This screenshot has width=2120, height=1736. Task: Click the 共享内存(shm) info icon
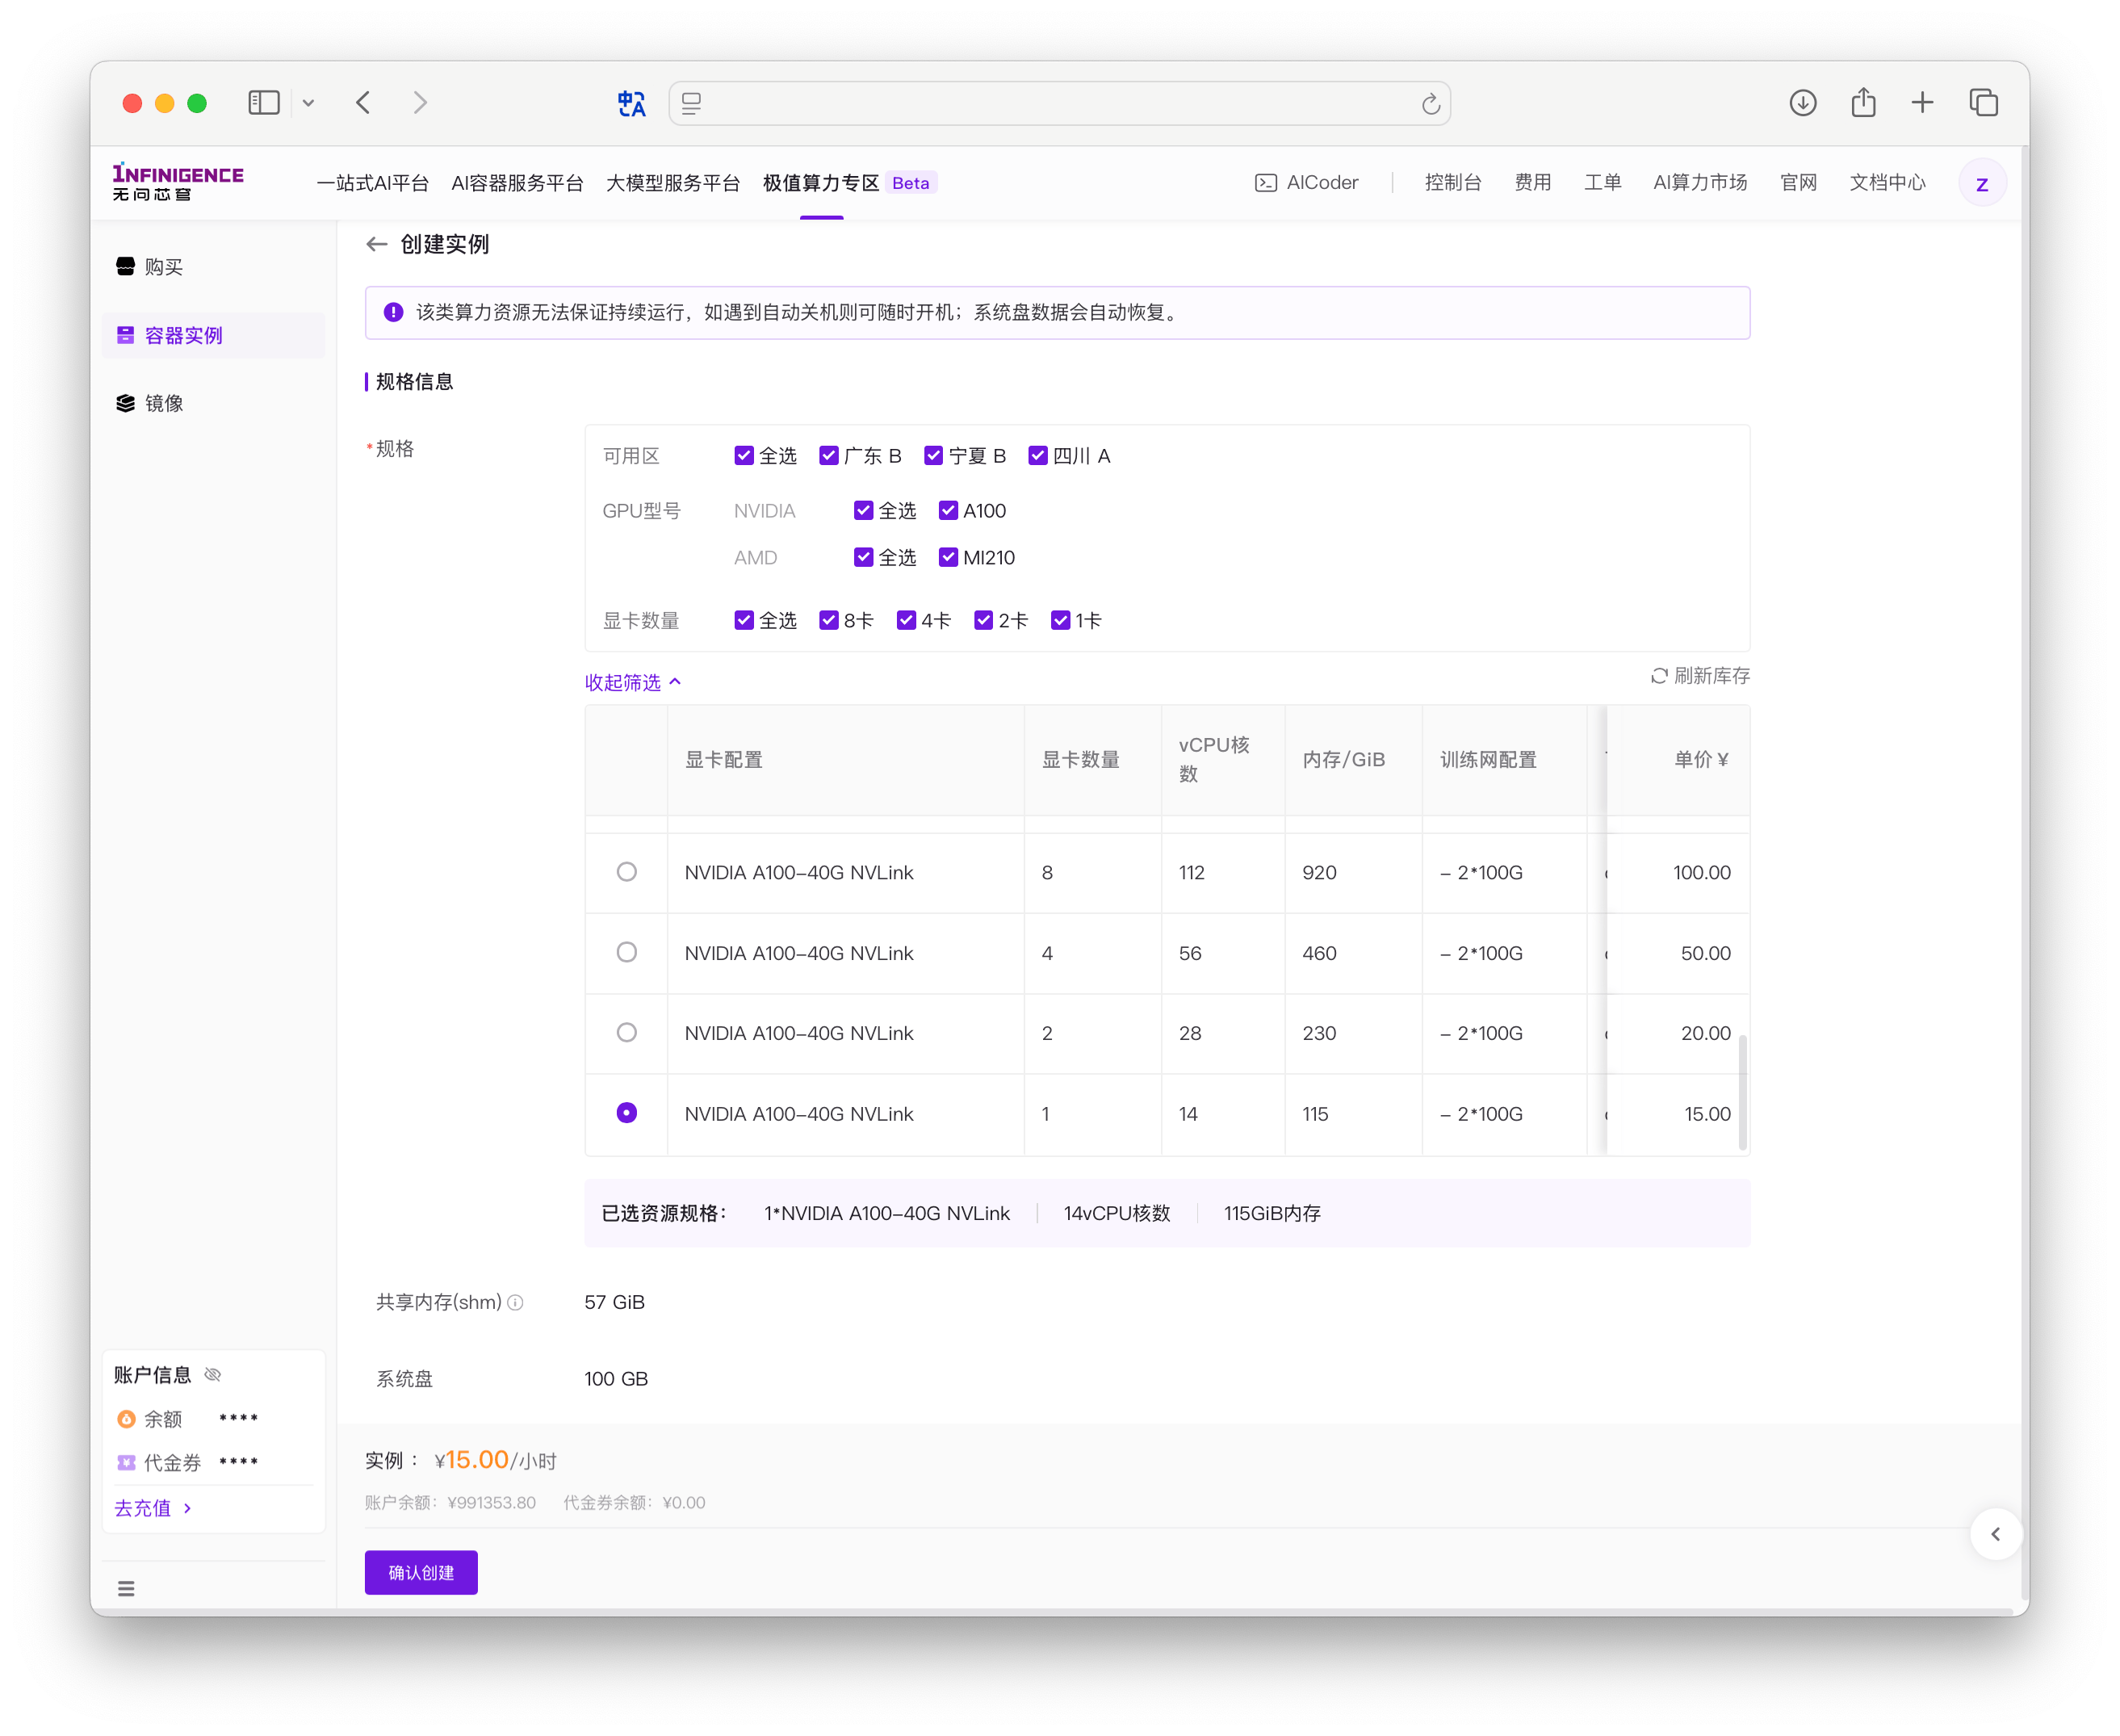coord(515,1303)
